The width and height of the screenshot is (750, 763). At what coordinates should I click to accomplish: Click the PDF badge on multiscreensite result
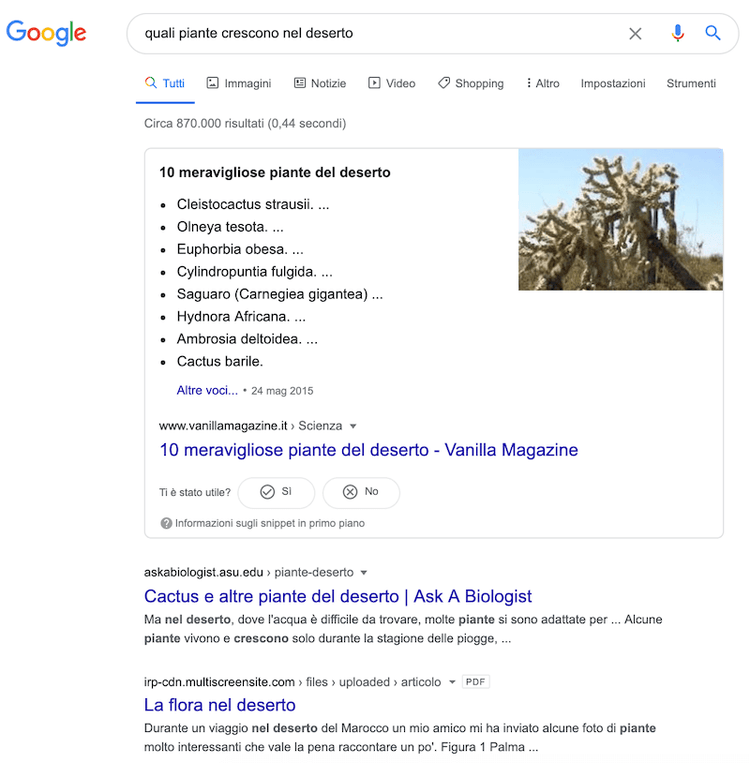pos(476,682)
